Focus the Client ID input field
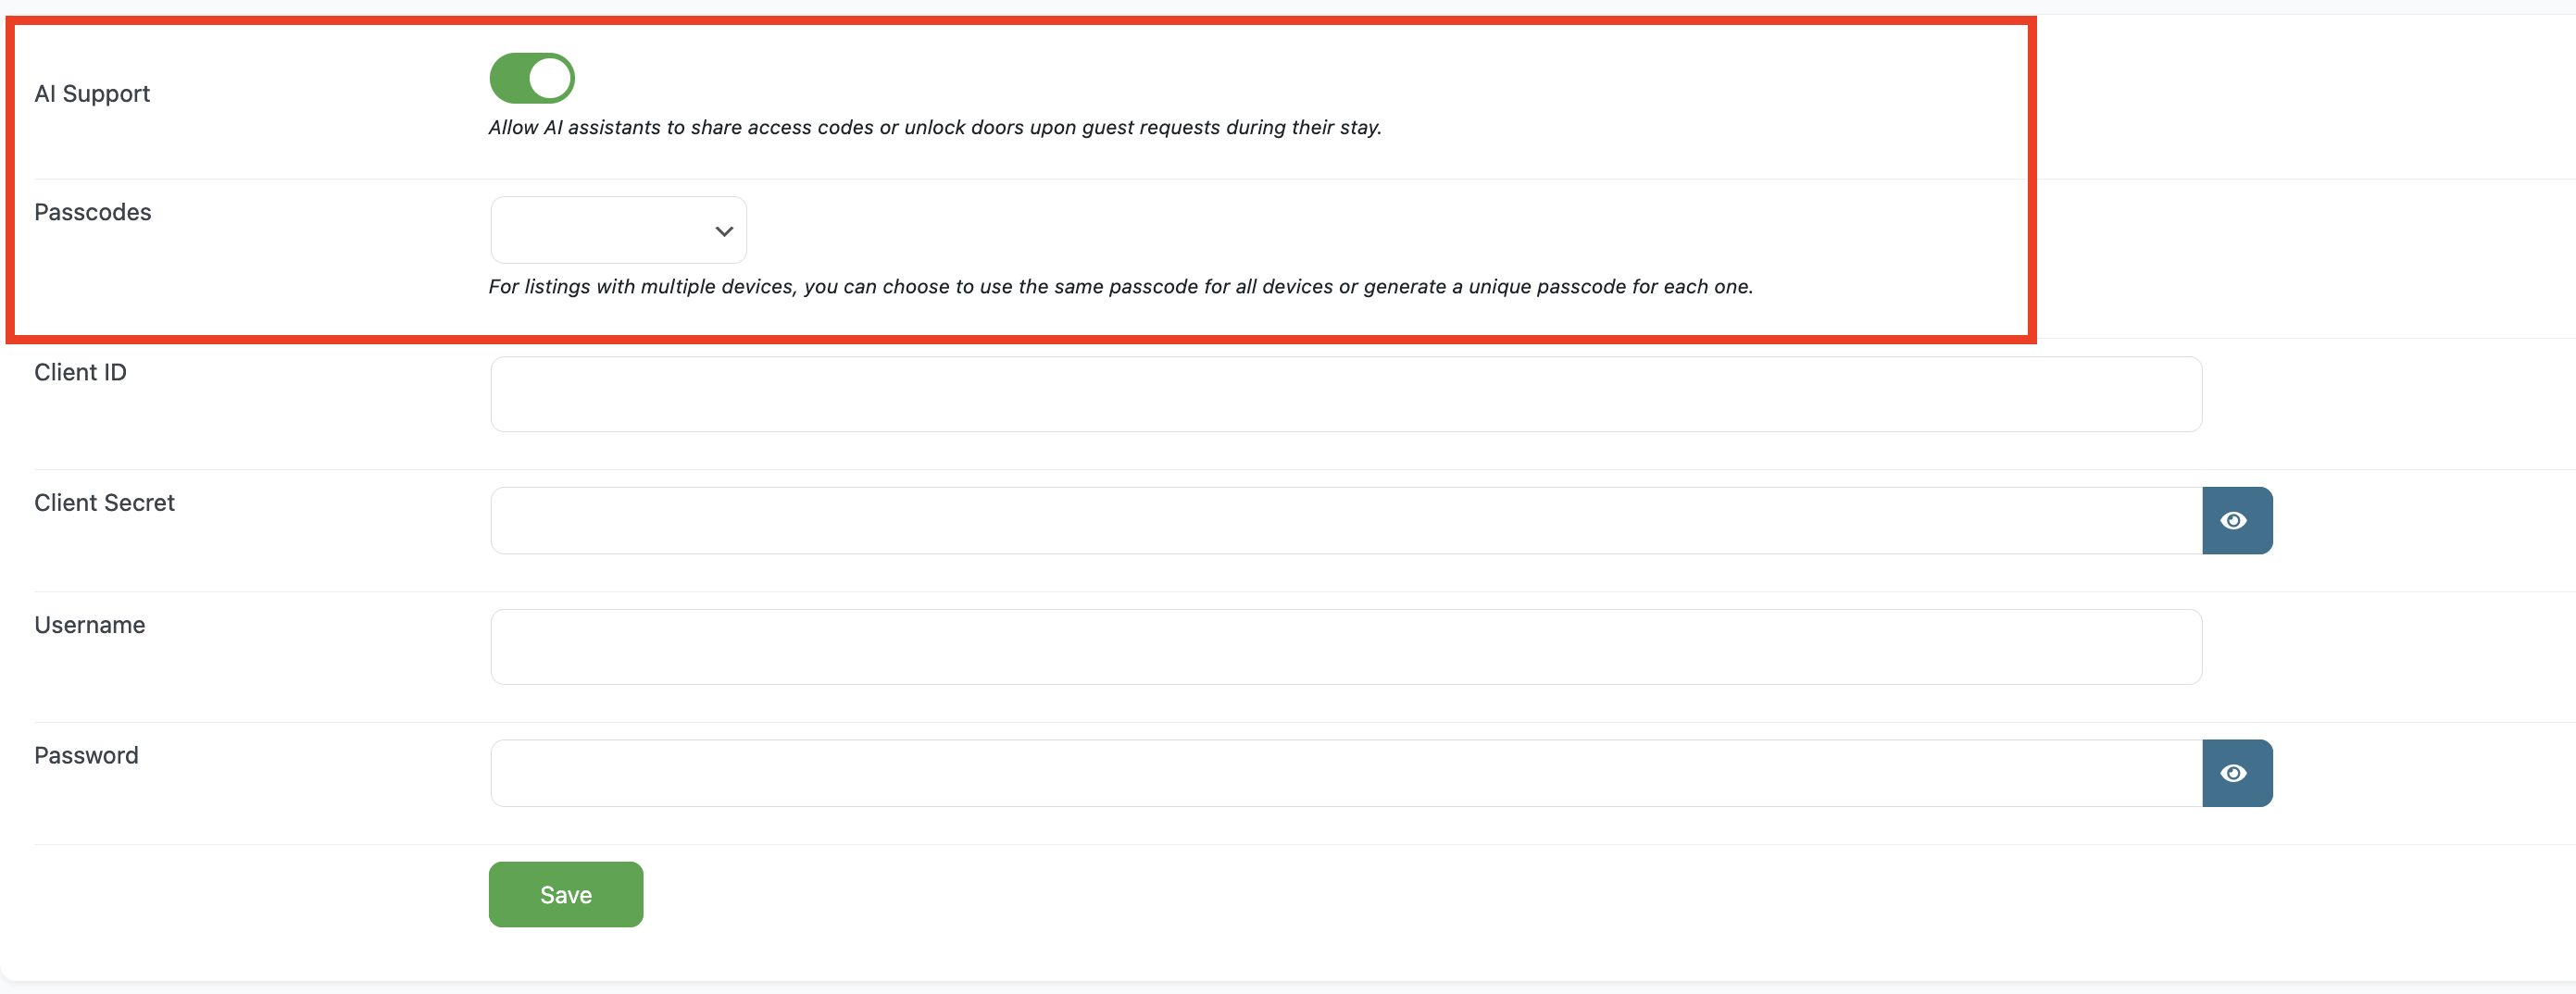2576x994 pixels. pos(1345,394)
